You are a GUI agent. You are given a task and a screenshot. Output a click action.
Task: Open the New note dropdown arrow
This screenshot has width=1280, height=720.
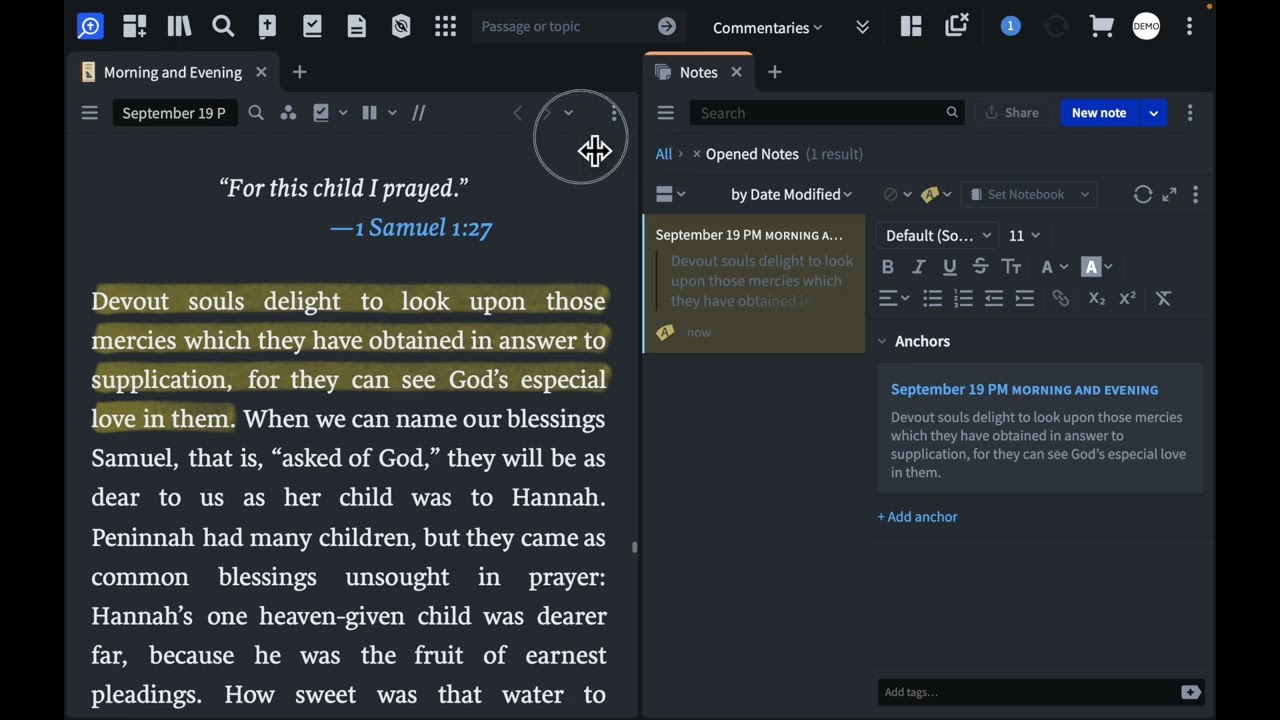pyautogui.click(x=1153, y=113)
